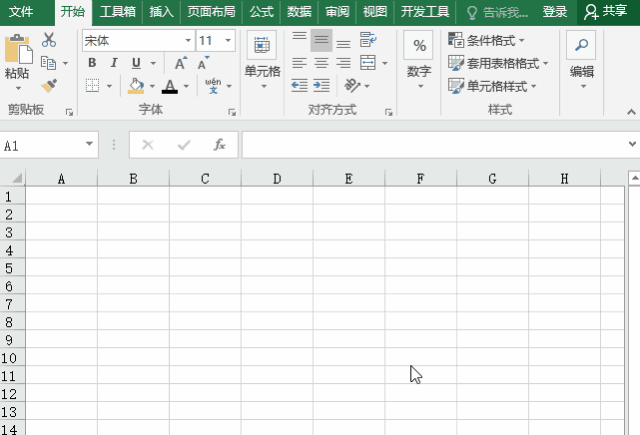Open Clipboard (剪贴板) dialog launcher
Image resolution: width=640 pixels, height=435 pixels.
click(69, 112)
